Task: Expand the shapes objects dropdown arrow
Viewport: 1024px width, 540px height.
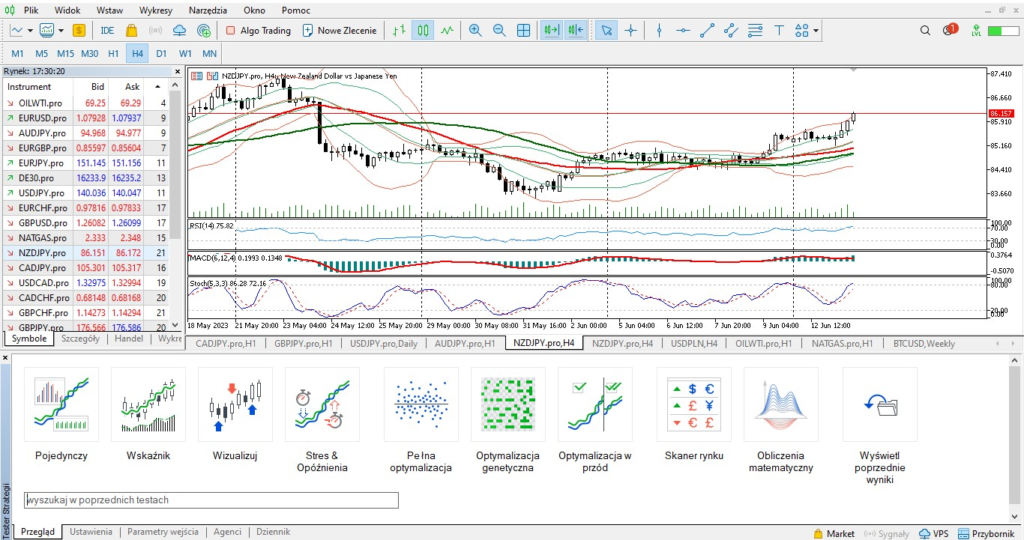Action: pyautogui.click(x=816, y=30)
